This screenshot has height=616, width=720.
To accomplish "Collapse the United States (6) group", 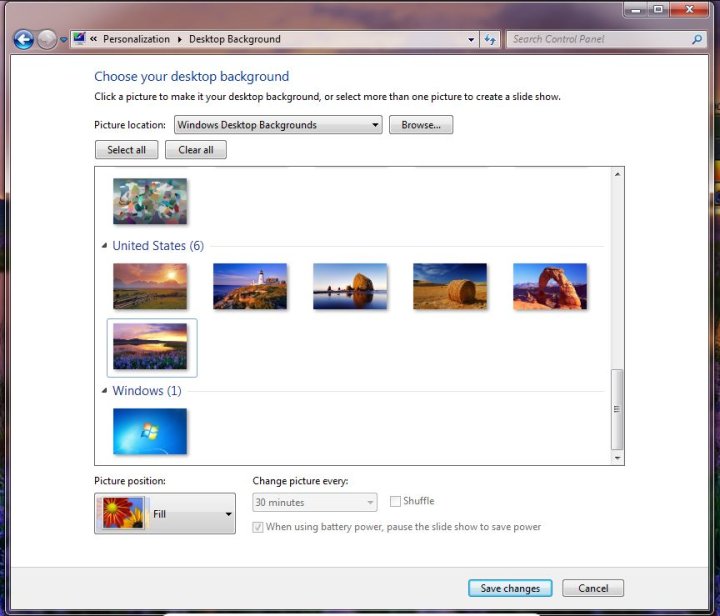I will pyautogui.click(x=104, y=246).
